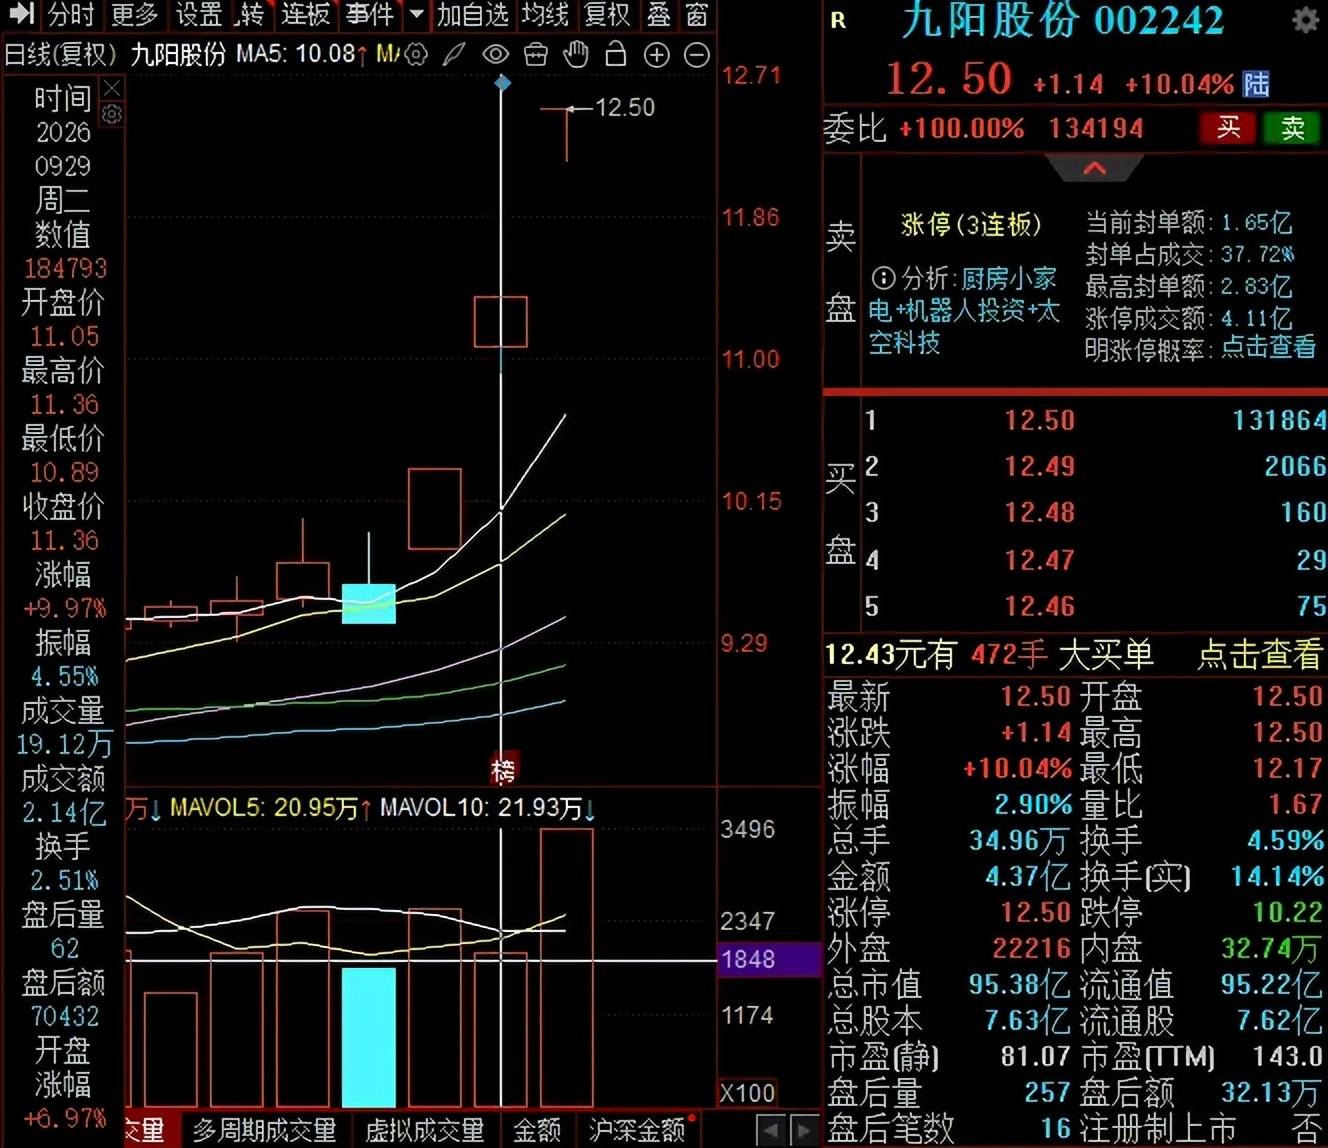Collapse the side panel with the arrow-bar icon
The height and width of the screenshot is (1148, 1328).
pos(21,14)
